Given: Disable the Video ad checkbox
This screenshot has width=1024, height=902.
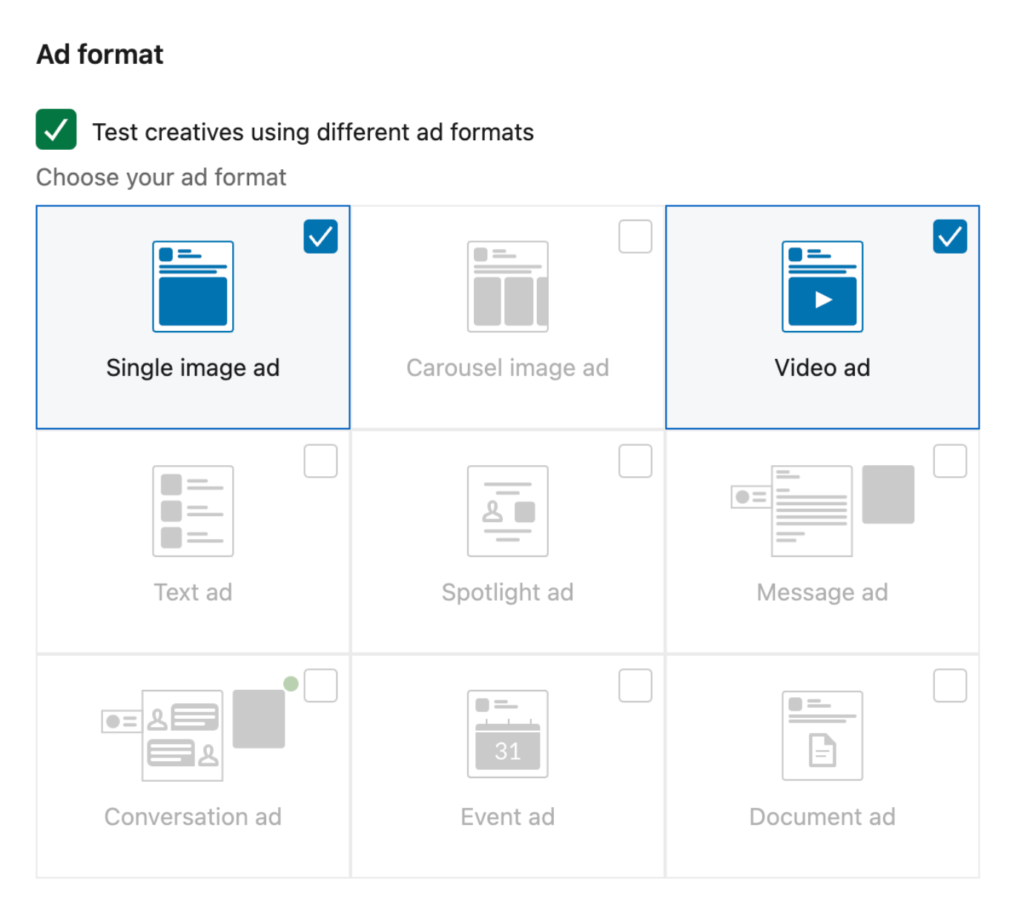Looking at the screenshot, I should click(x=949, y=236).
